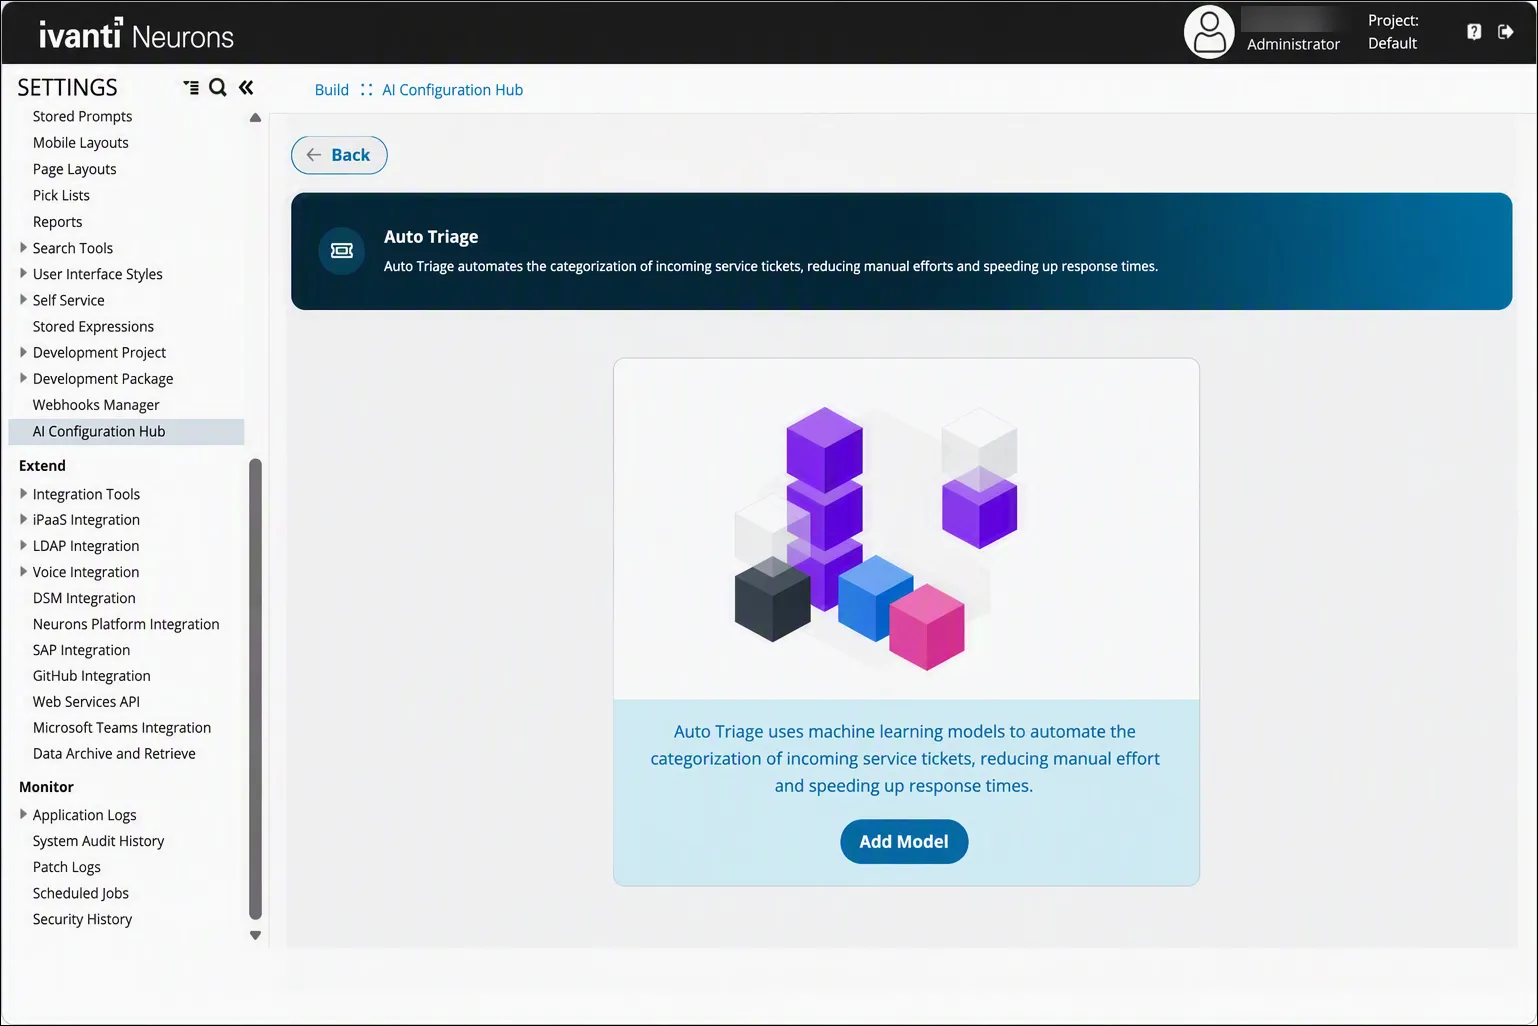The image size is (1538, 1026).
Task: Select Pick Lists in the sidebar
Action: point(61,196)
